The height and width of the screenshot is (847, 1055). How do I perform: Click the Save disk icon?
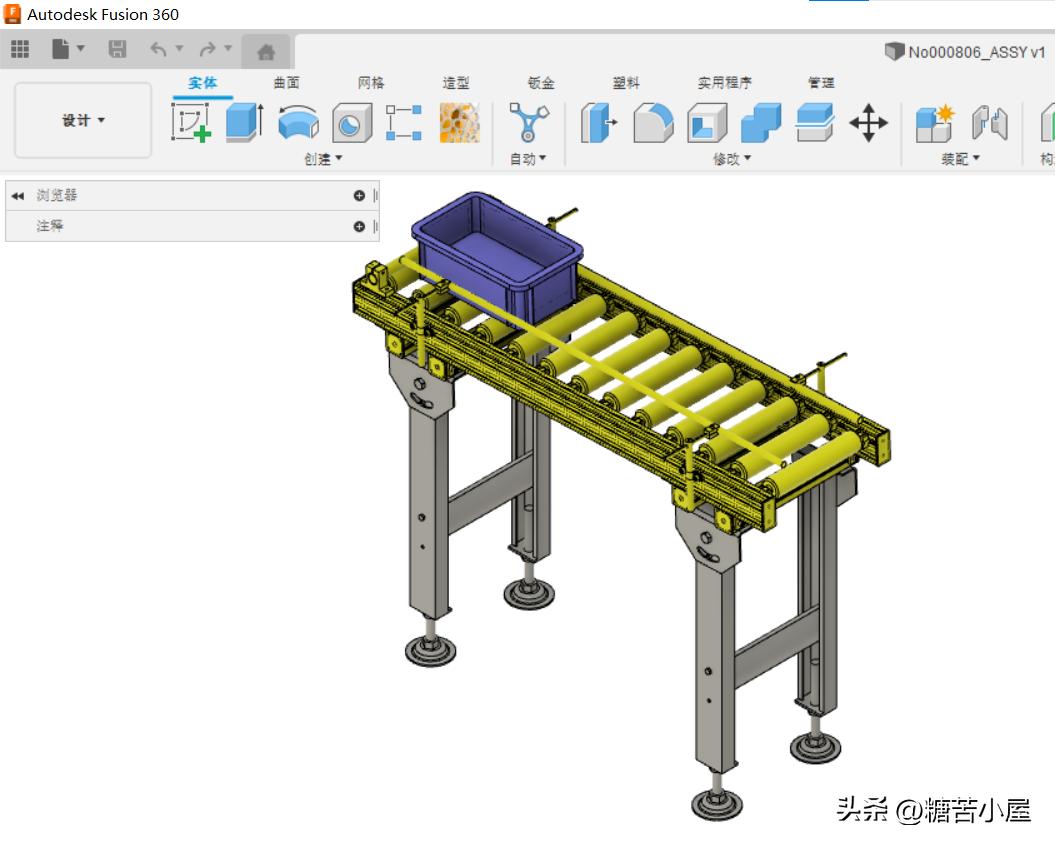[x=117, y=49]
